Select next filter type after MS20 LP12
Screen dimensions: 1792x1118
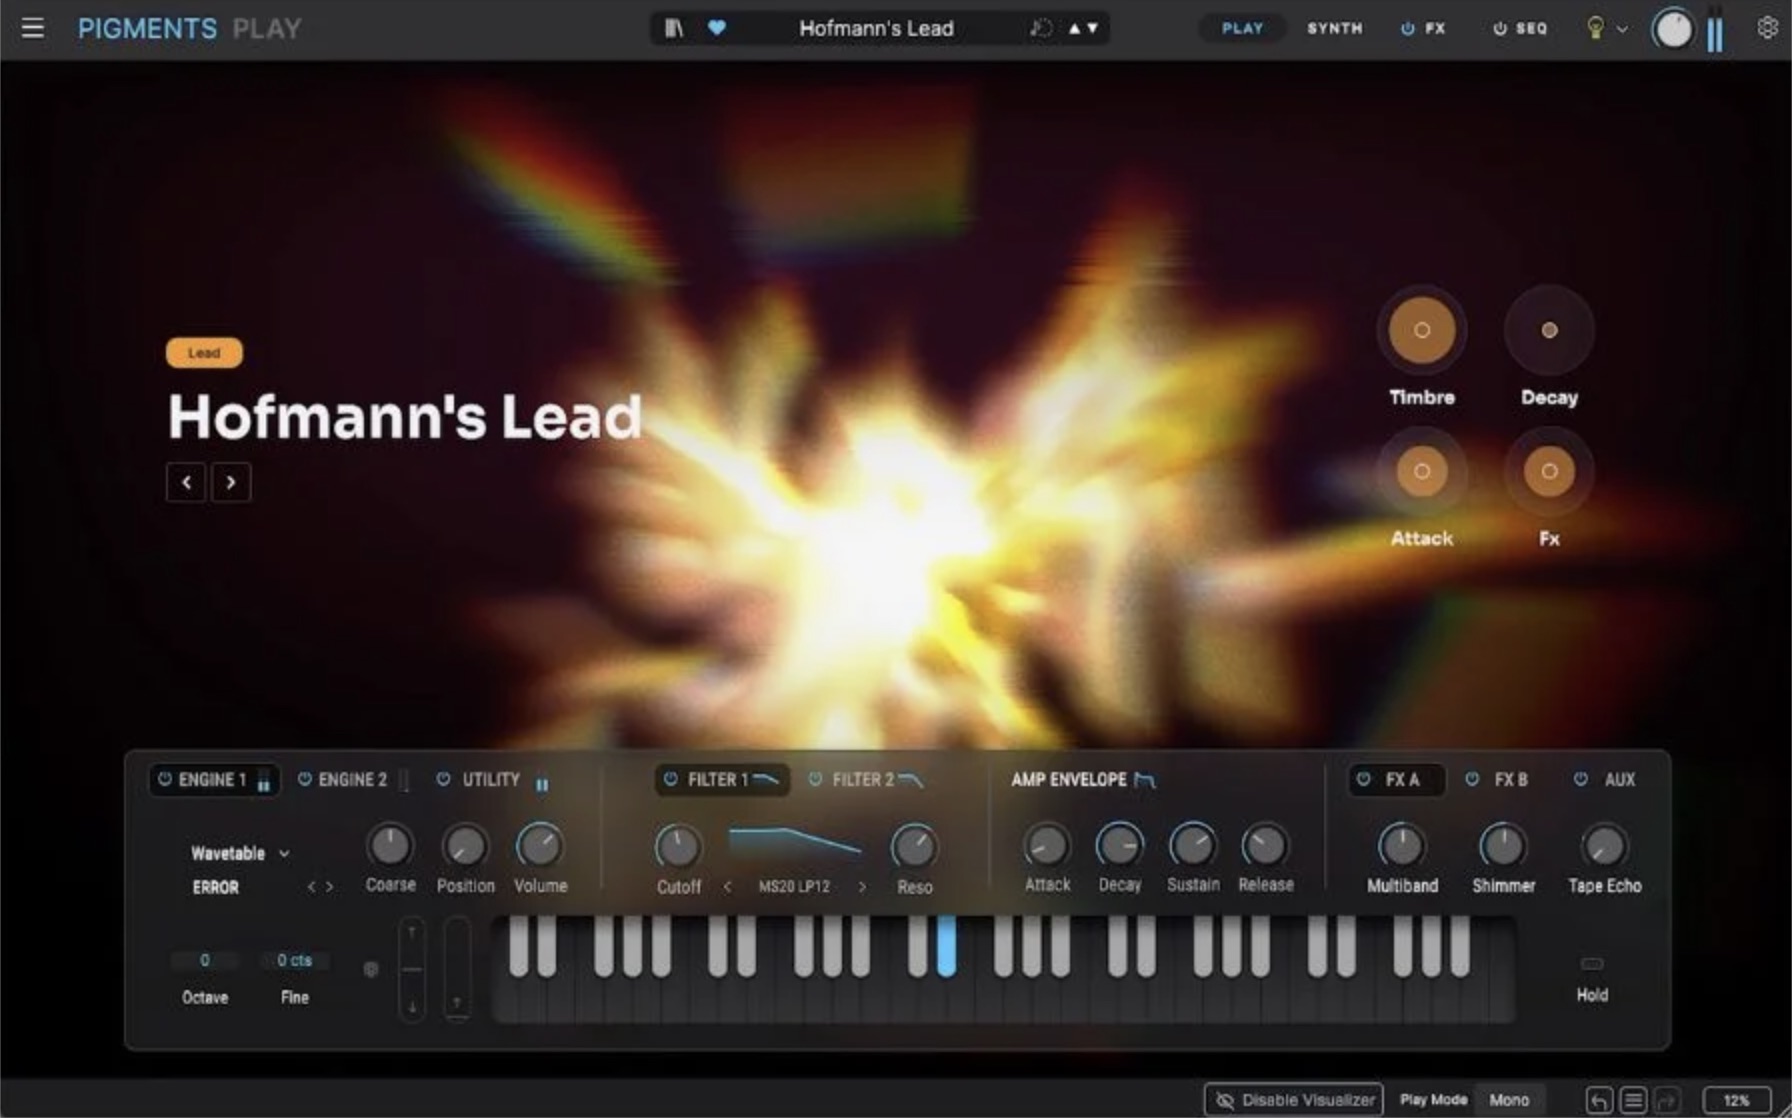coord(862,886)
